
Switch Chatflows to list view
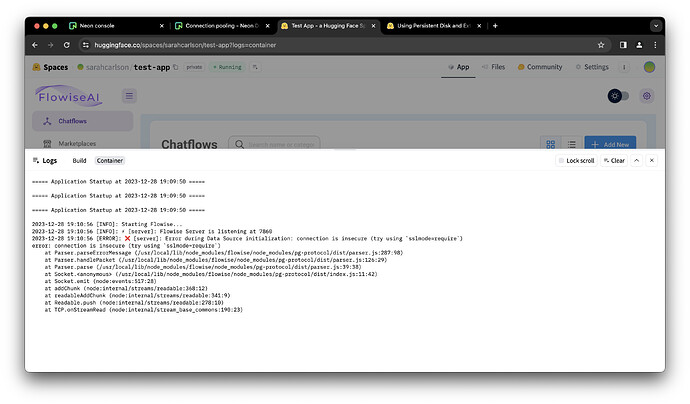coord(572,144)
